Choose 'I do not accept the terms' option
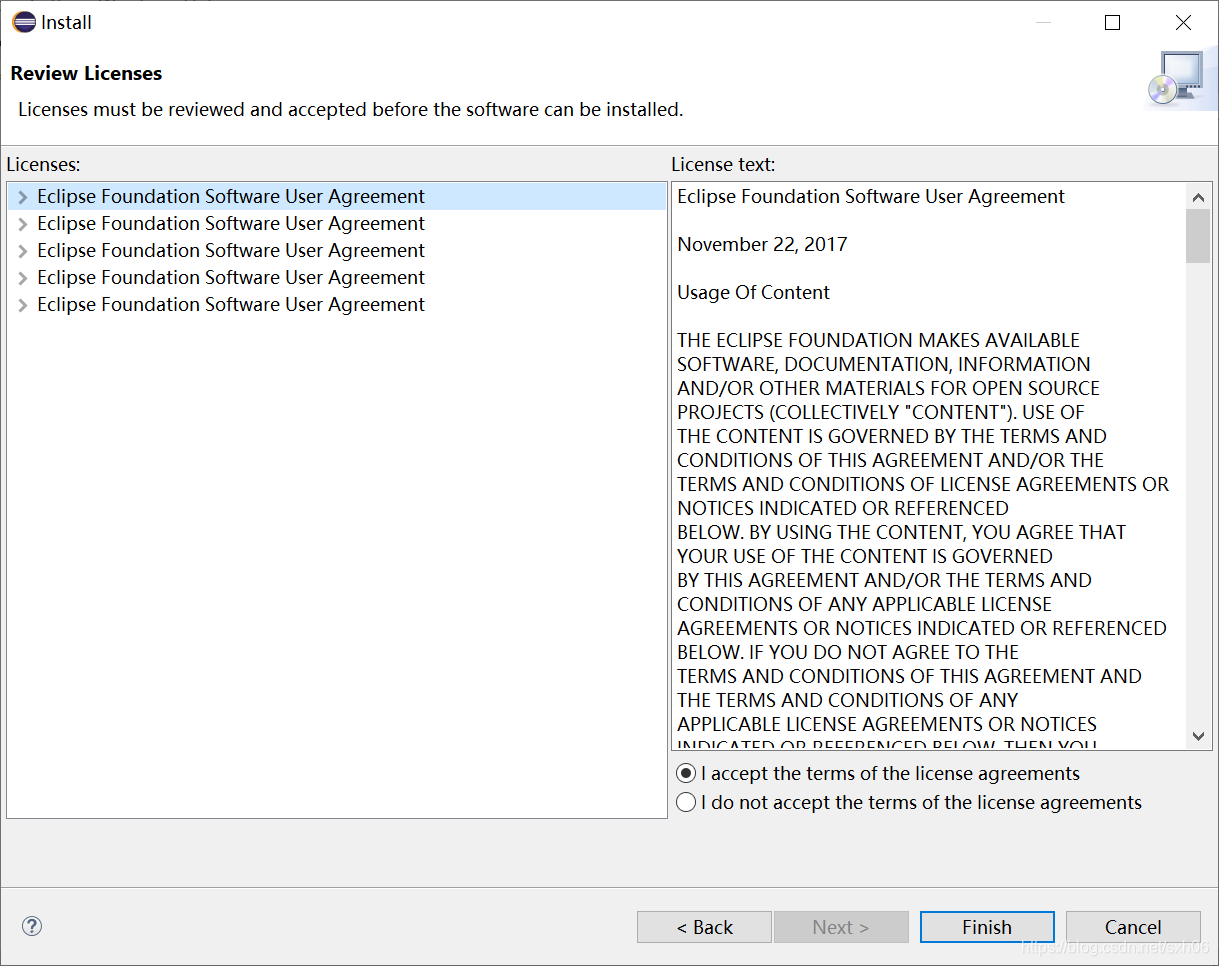The width and height of the screenshot is (1219, 966). pos(909,802)
